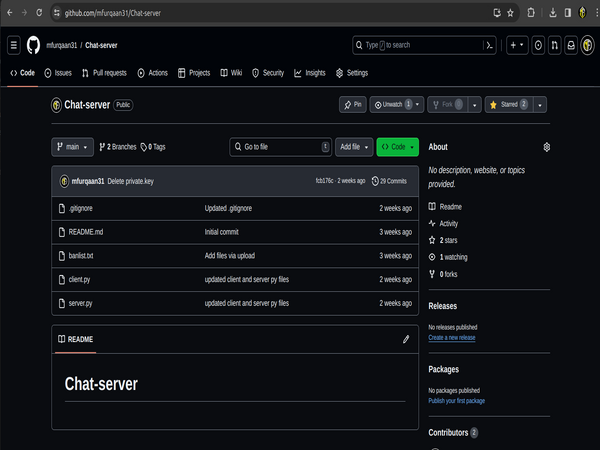Open the notifications inbox icon
The width and height of the screenshot is (600, 450).
tap(571, 45)
